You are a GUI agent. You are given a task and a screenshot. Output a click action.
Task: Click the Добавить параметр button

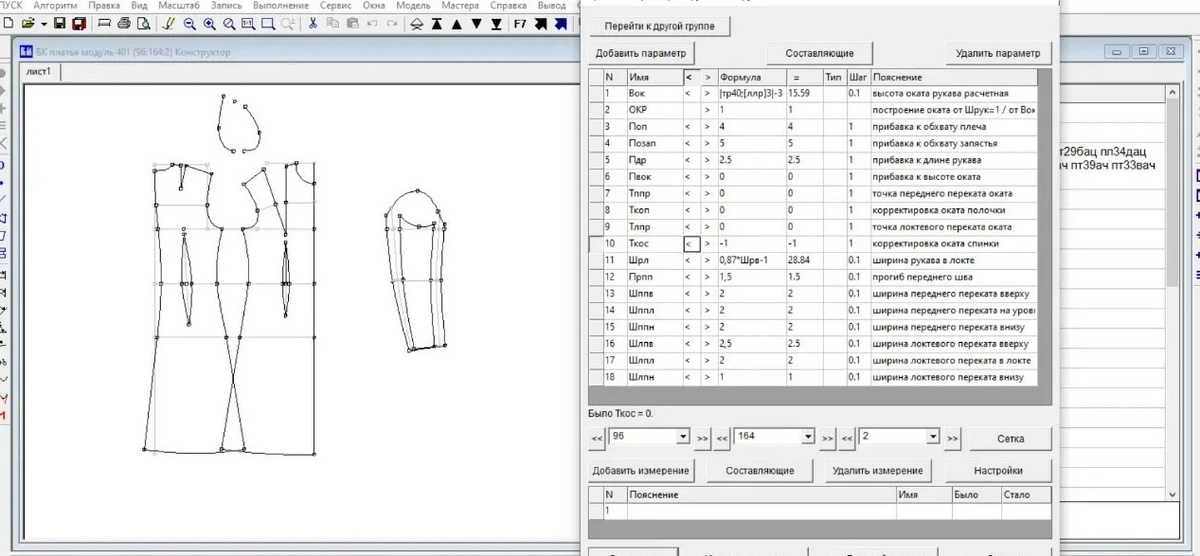pyautogui.click(x=641, y=53)
